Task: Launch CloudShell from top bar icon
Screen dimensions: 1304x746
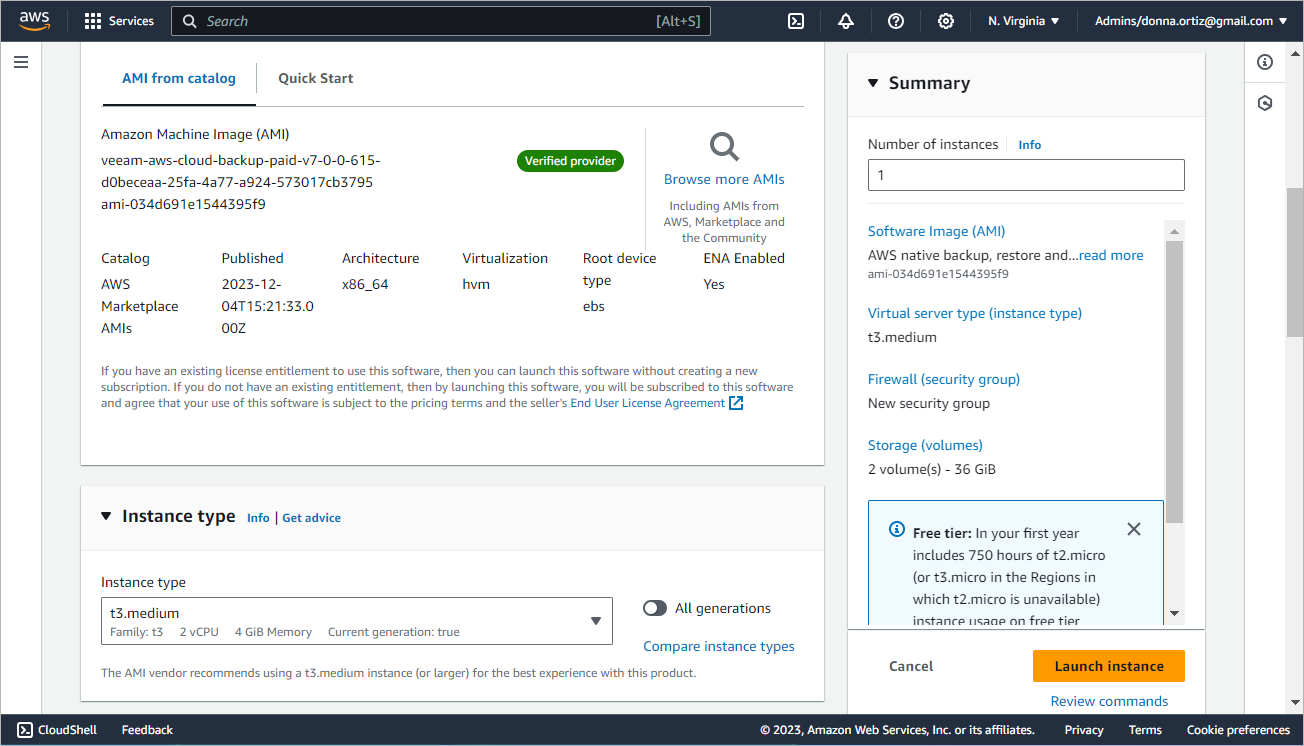Action: [x=796, y=21]
